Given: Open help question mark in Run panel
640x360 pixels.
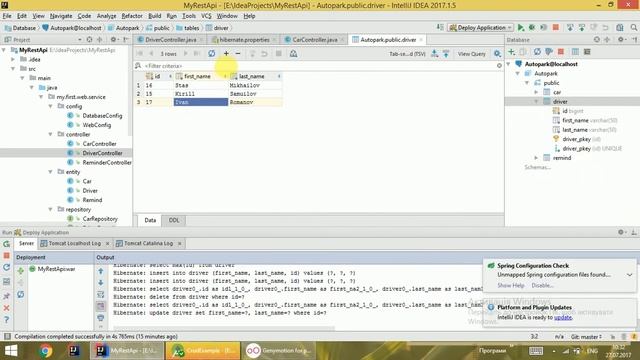Looking at the screenshot, I should coord(7,320).
